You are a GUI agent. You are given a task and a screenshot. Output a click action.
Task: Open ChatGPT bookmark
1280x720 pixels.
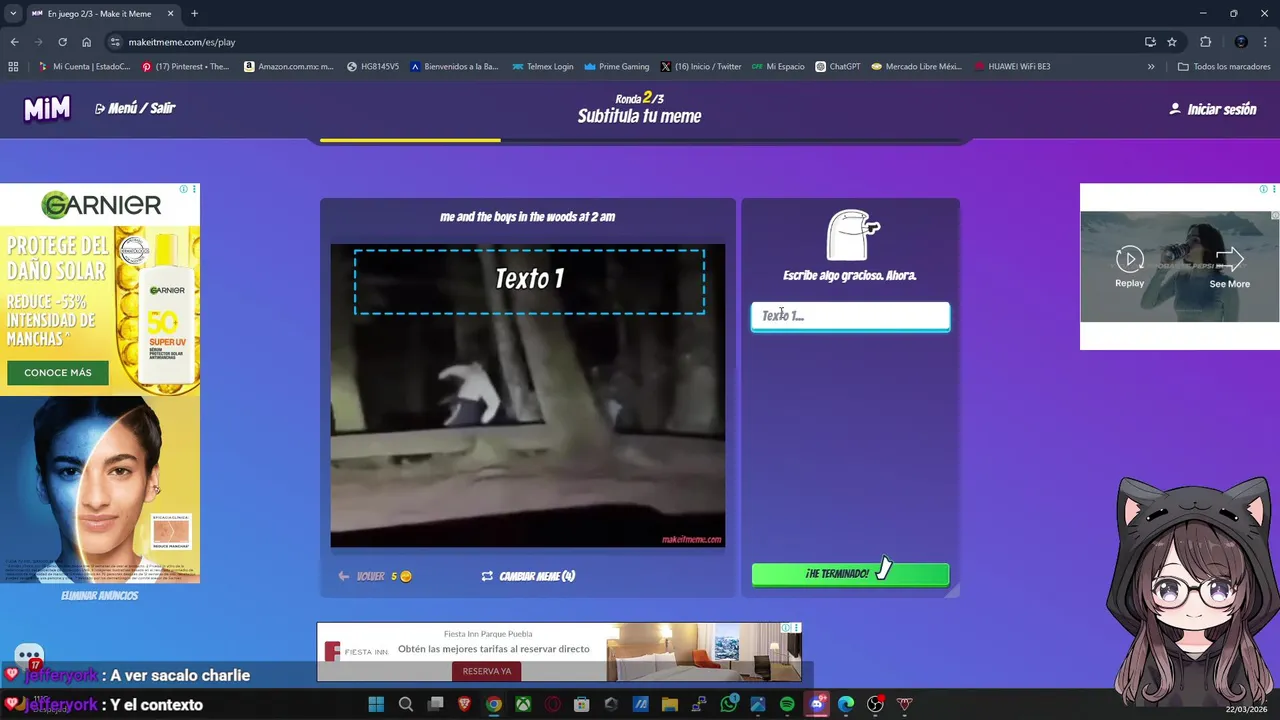click(838, 67)
